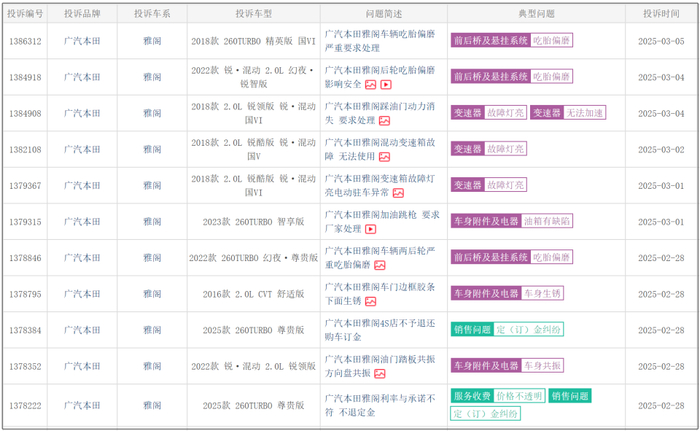700x431 pixels.
Task: Click 车身生锈 tag in row 1378795
Action: (542, 293)
